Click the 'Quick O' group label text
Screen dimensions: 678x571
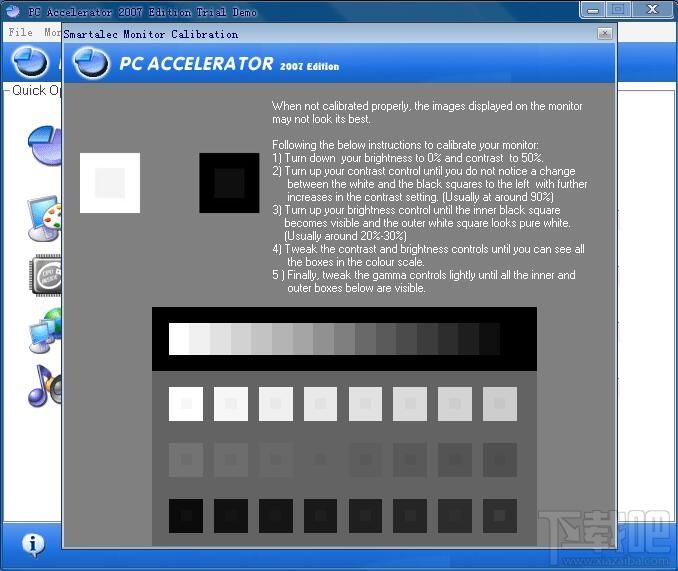(36, 90)
